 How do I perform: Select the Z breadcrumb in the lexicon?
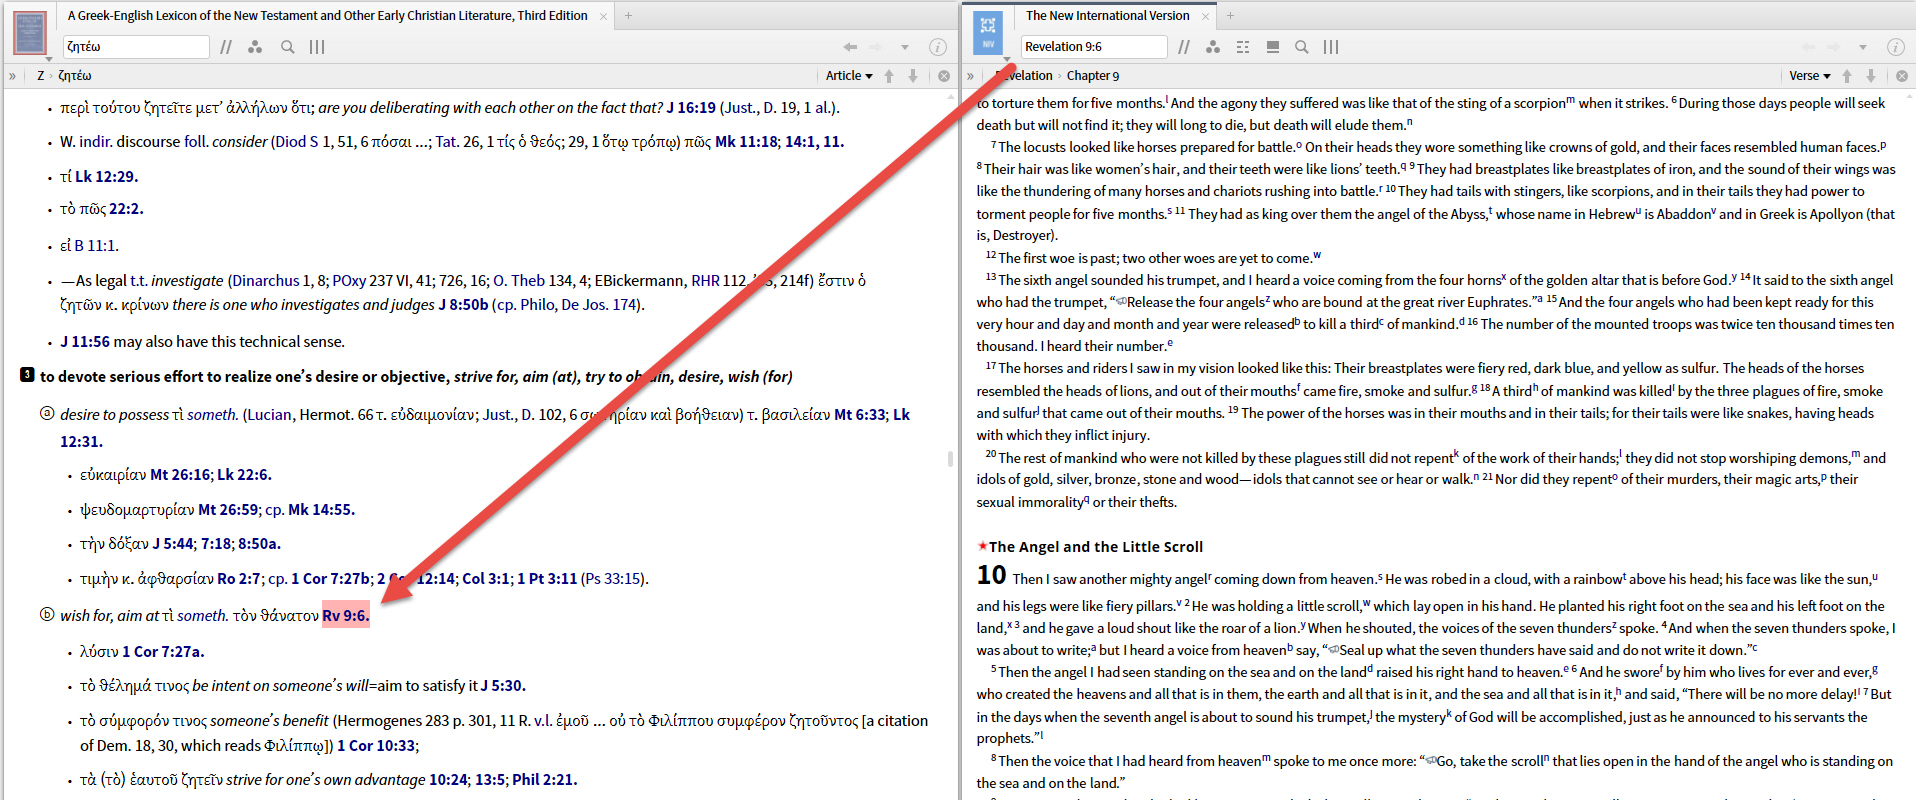pyautogui.click(x=41, y=76)
